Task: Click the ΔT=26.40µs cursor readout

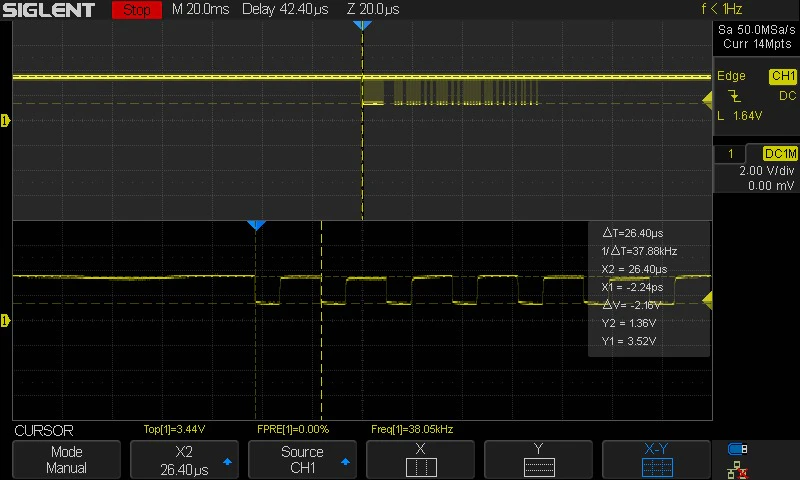Action: (x=633, y=233)
